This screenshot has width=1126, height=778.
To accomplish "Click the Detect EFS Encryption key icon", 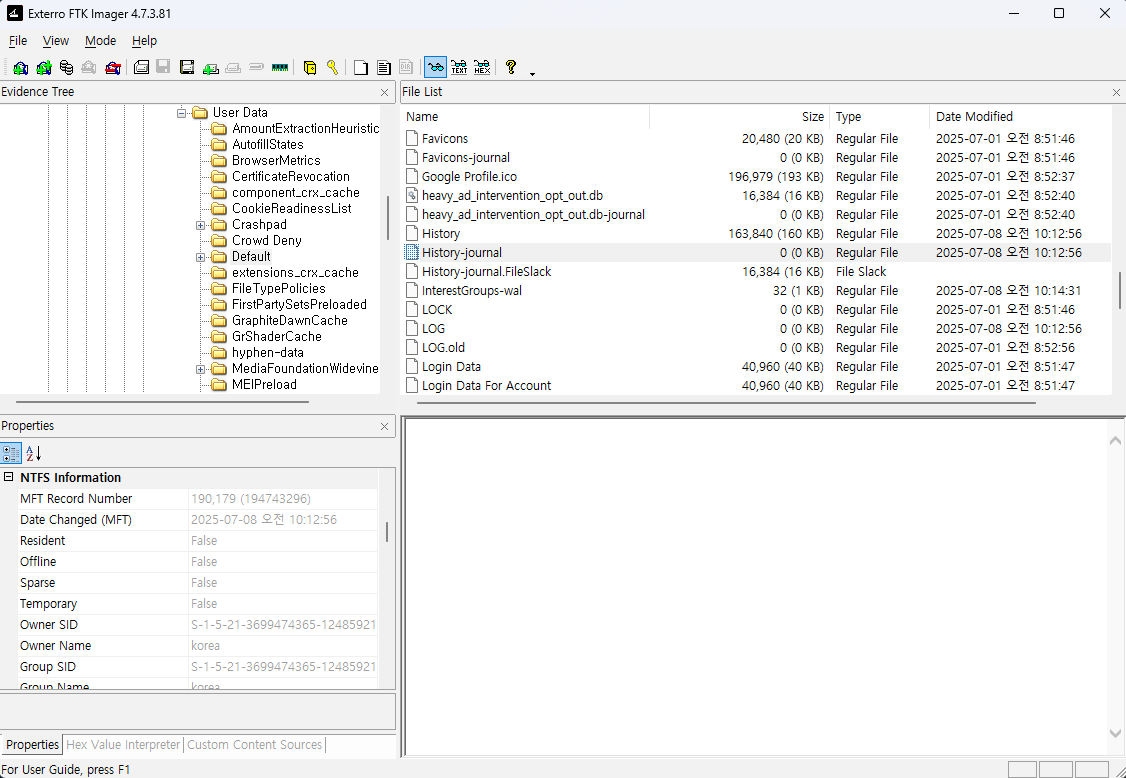I will click(x=332, y=68).
